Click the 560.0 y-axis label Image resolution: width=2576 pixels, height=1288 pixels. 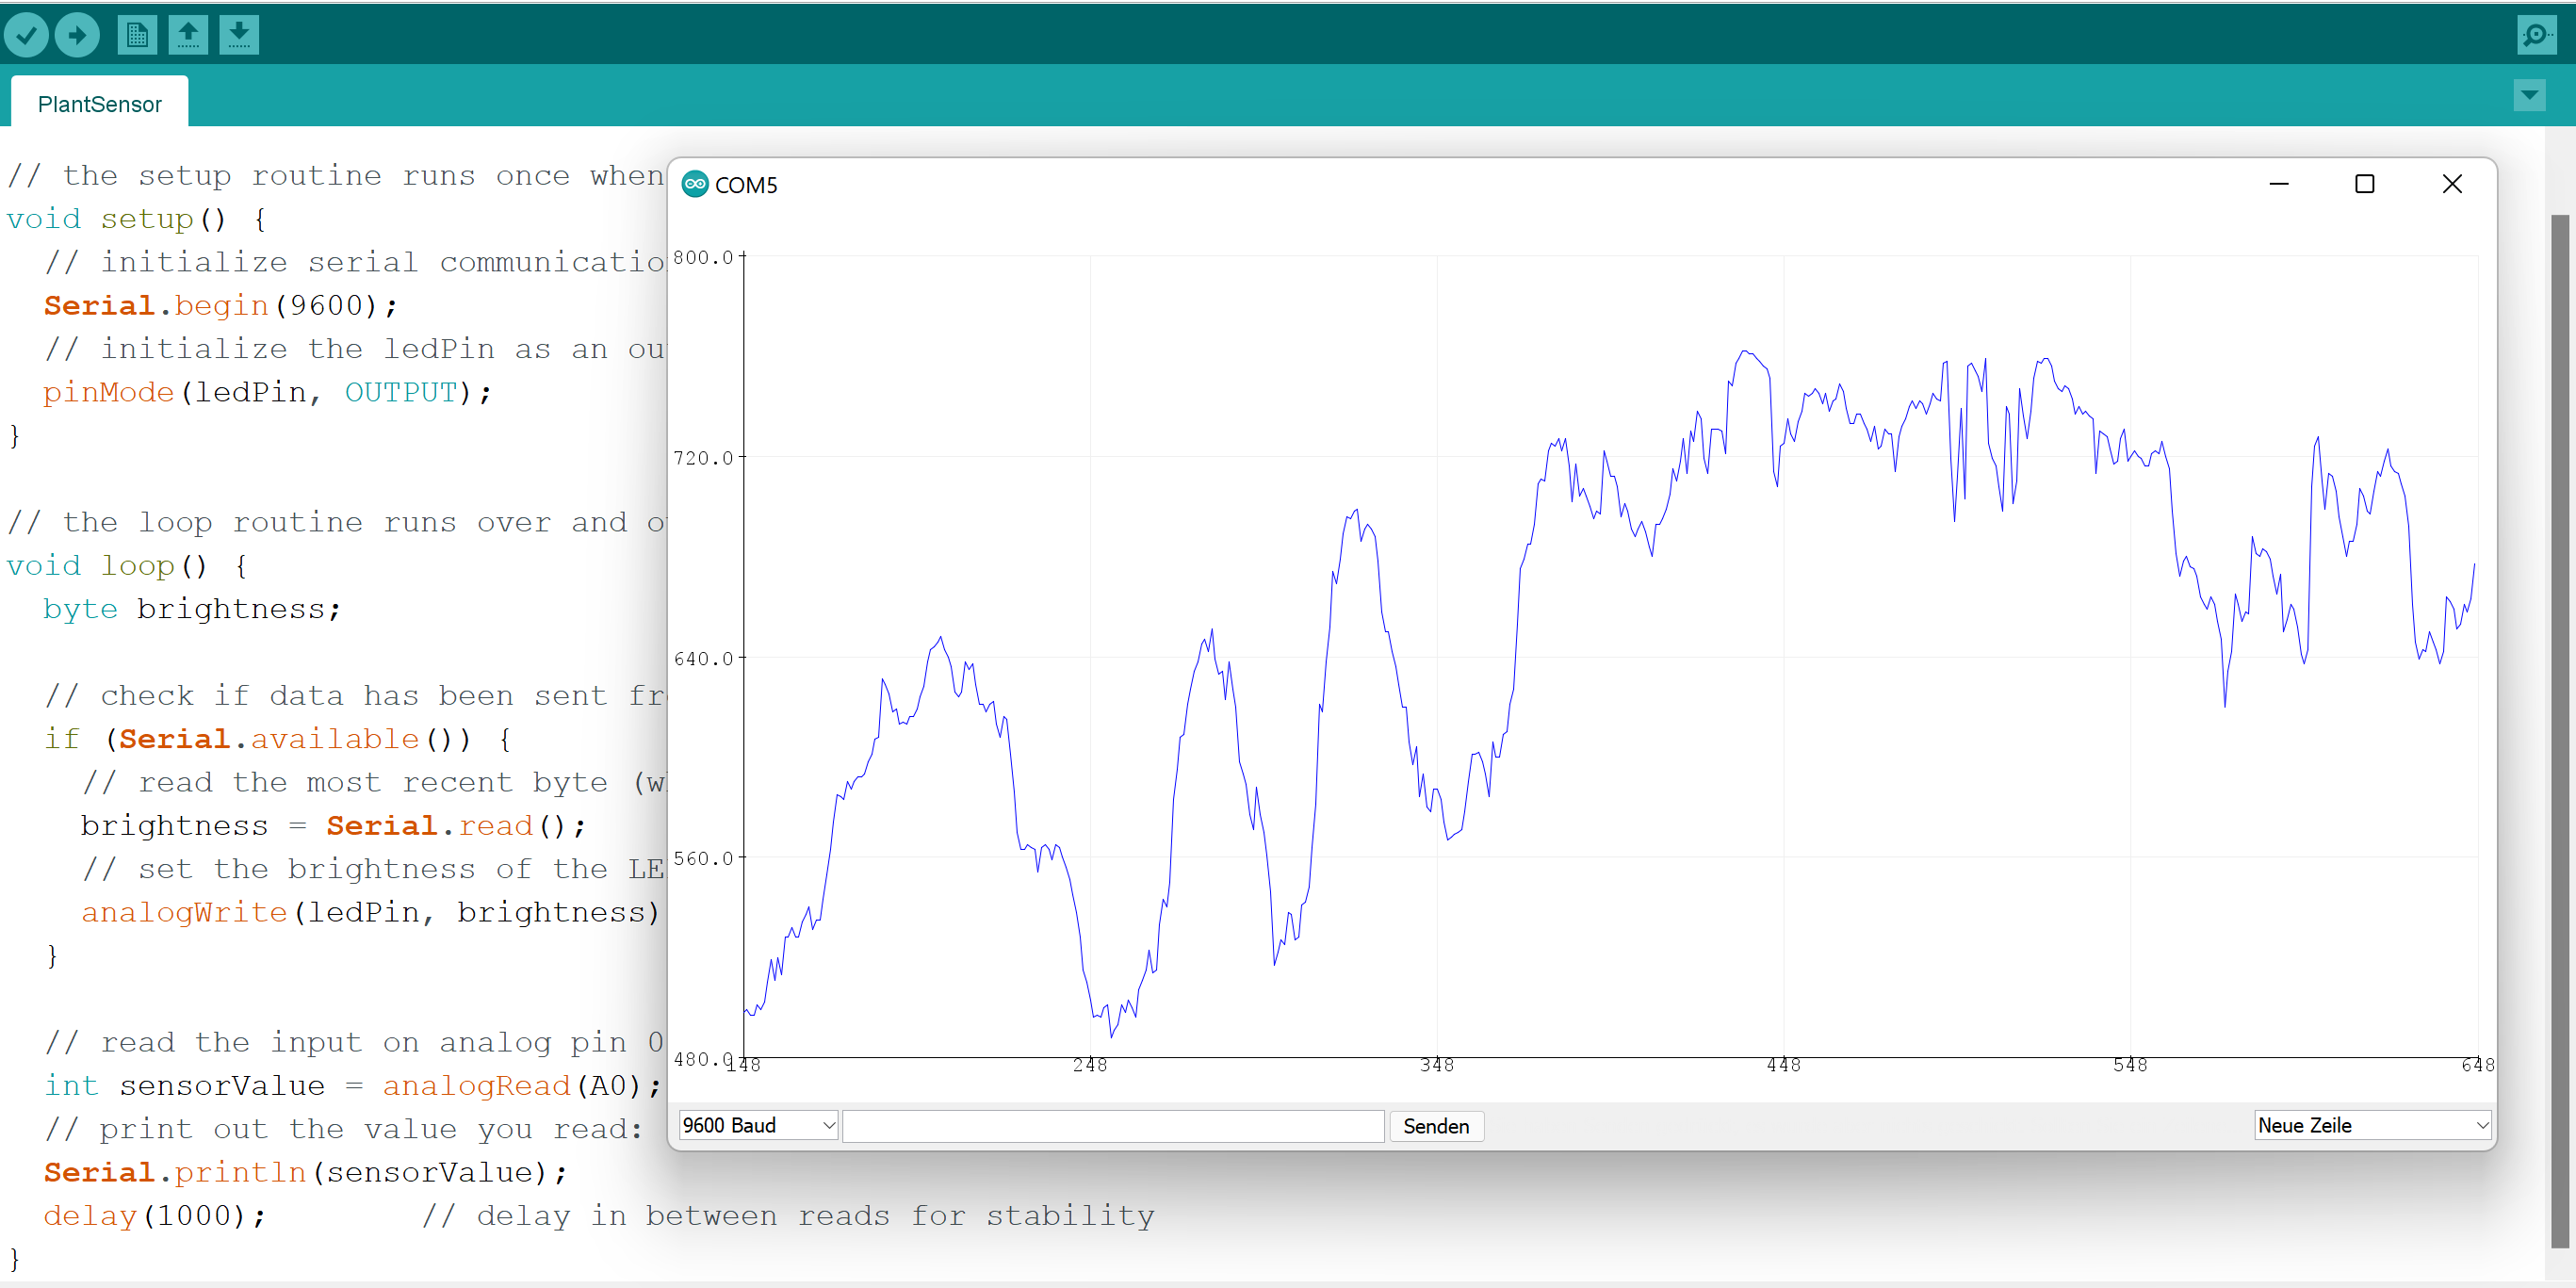click(703, 858)
